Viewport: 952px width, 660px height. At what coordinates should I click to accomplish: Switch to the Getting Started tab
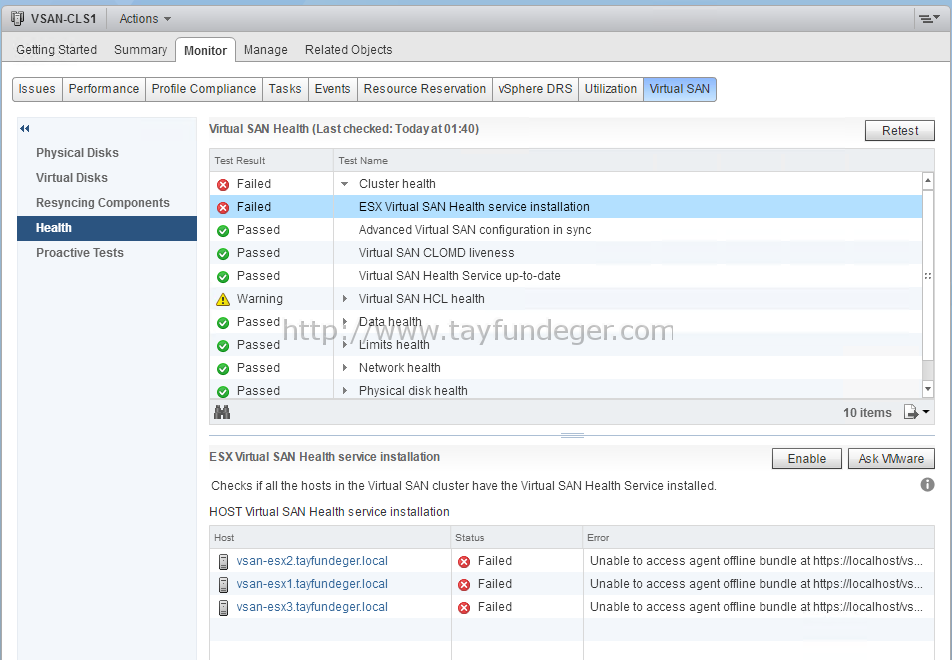coord(56,50)
